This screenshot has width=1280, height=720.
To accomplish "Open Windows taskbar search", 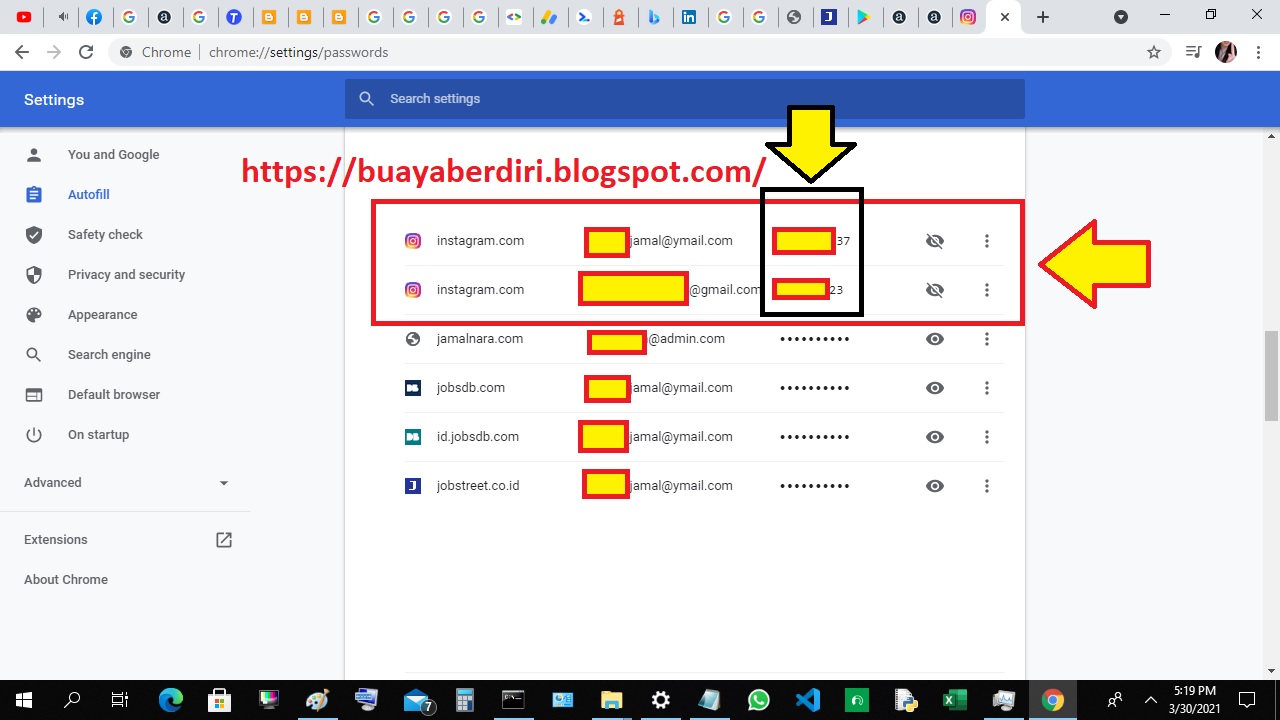I will coord(72,700).
